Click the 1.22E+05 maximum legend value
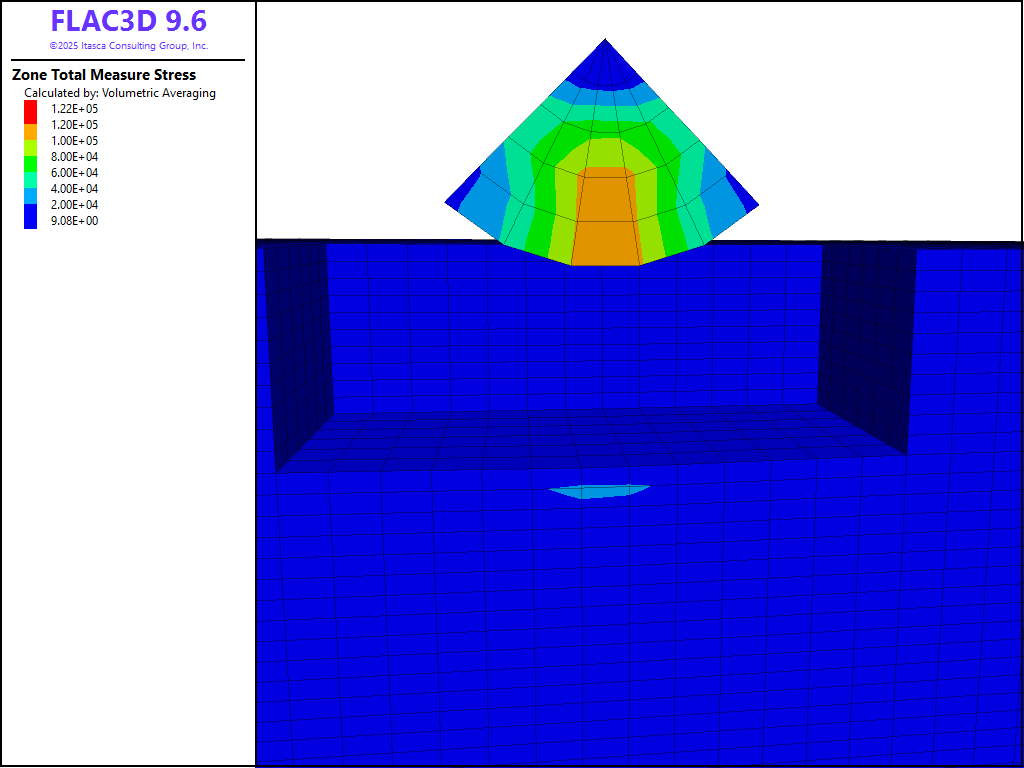 coord(74,109)
